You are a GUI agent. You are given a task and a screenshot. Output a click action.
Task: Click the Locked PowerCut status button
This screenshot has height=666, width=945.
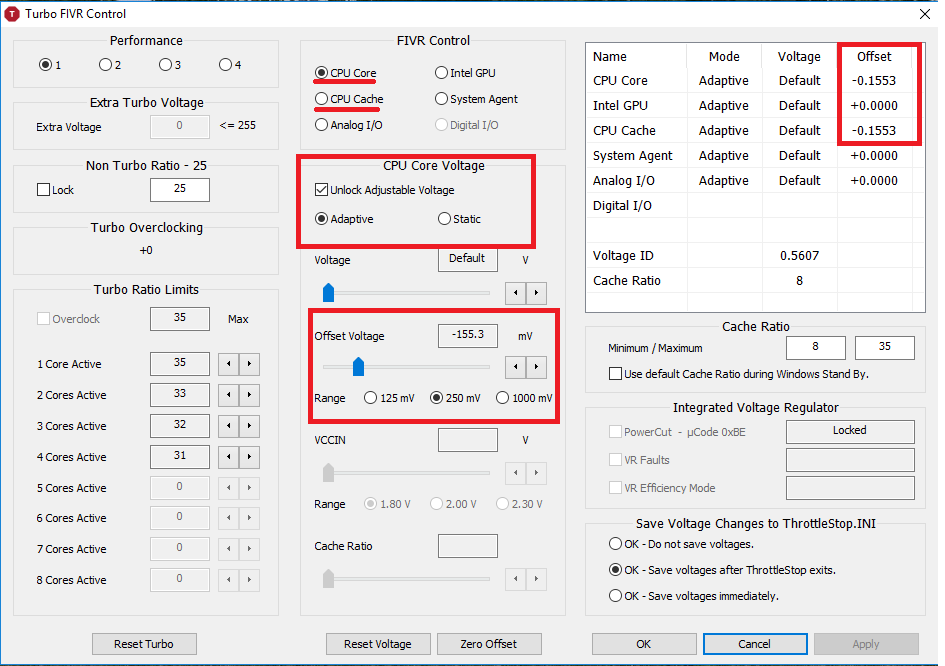850,431
